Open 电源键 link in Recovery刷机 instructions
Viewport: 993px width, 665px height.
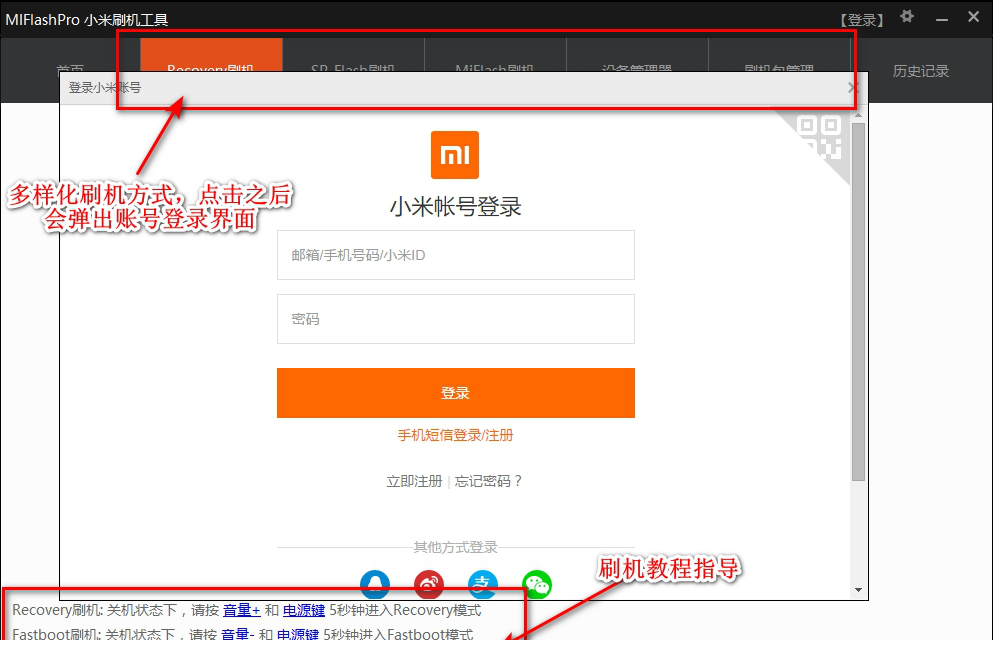304,611
